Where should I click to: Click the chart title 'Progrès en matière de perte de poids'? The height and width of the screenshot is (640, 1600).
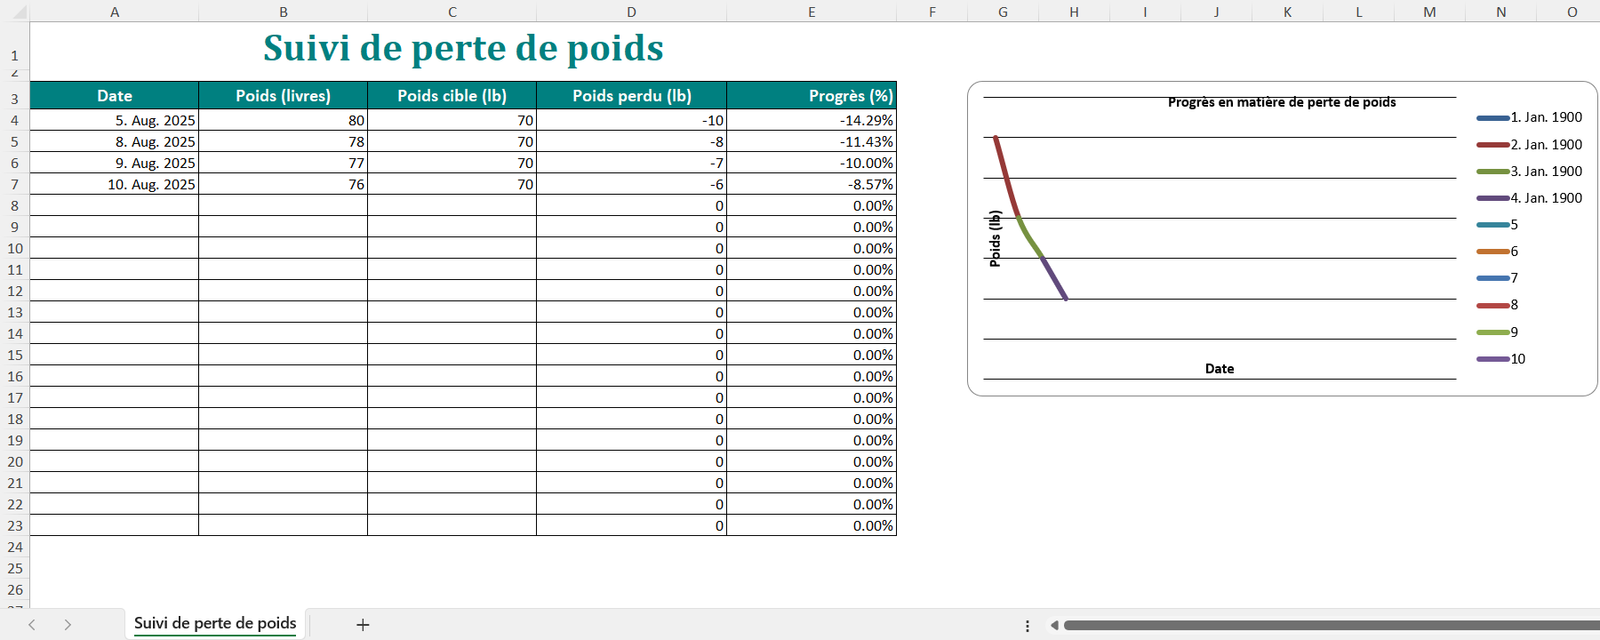(1282, 102)
